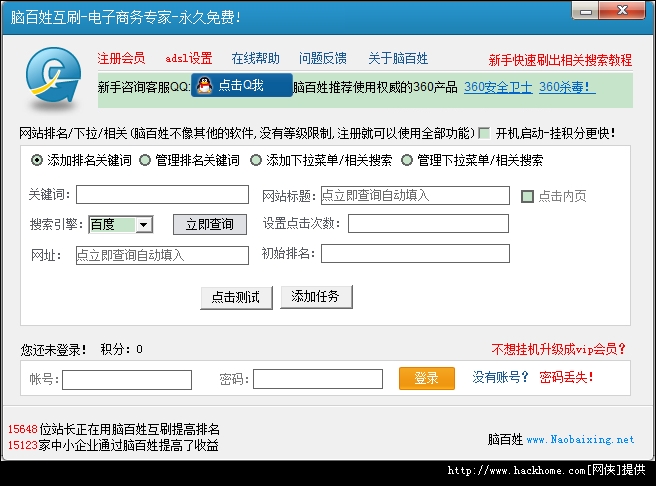Select 添加排名关键词 radio option
656x486 pixels.
[38, 160]
